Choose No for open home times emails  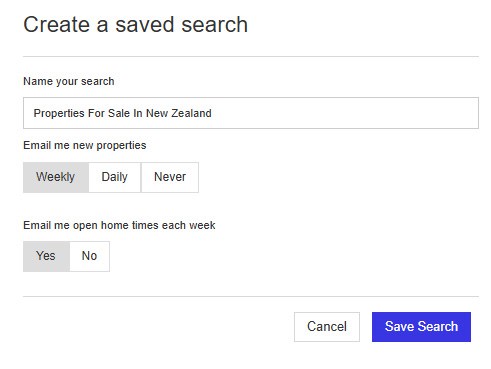(x=89, y=256)
